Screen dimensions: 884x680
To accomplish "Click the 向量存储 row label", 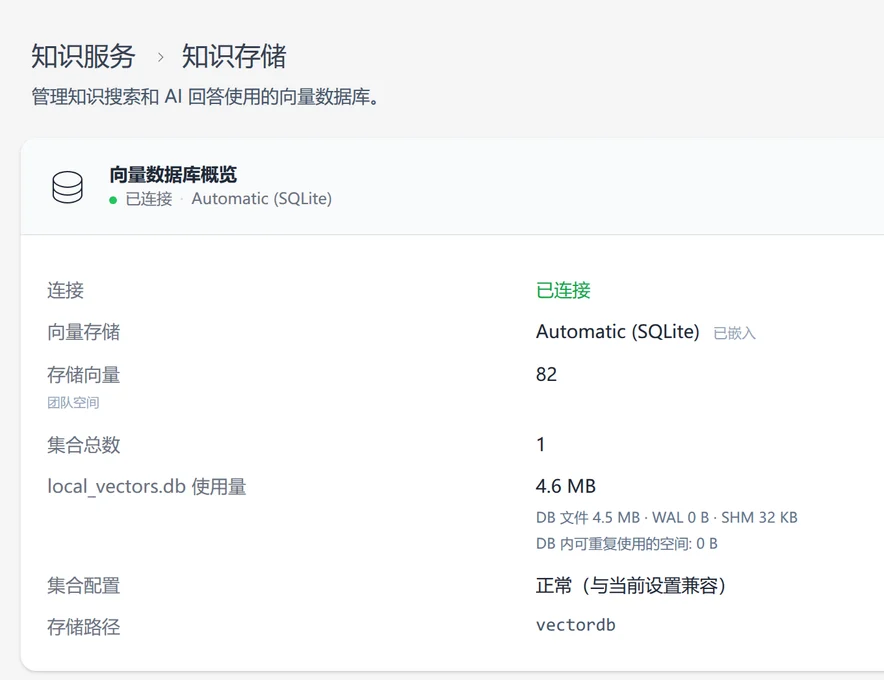I will pos(83,332).
